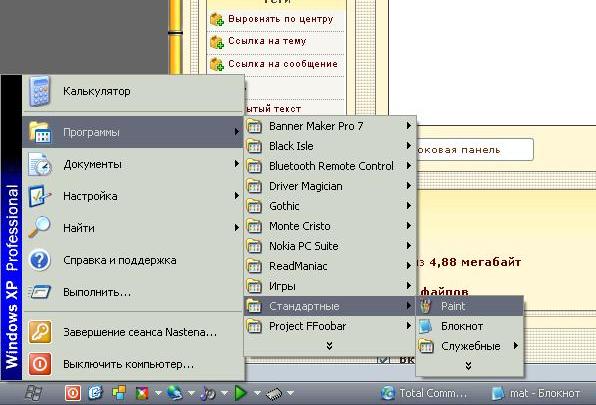Open the Игры program group
The height and width of the screenshot is (405, 596).
330,286
